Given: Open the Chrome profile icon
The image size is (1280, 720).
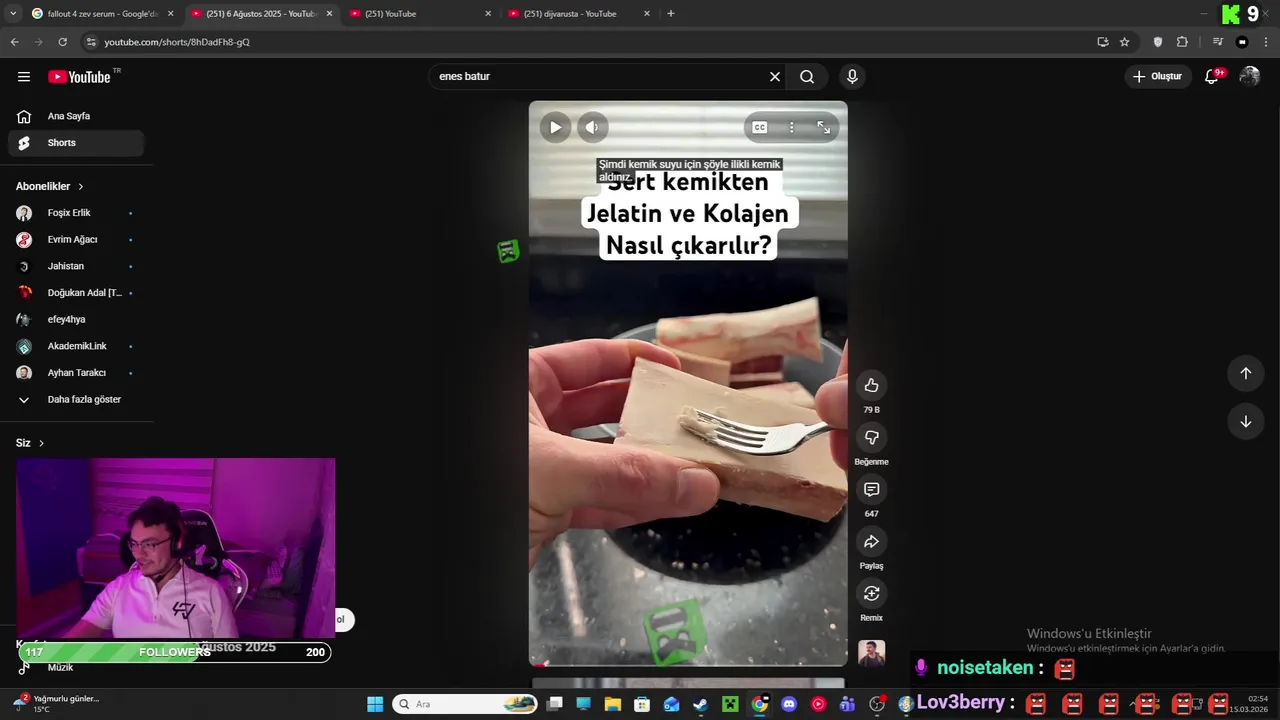Looking at the screenshot, I should point(1242,42).
